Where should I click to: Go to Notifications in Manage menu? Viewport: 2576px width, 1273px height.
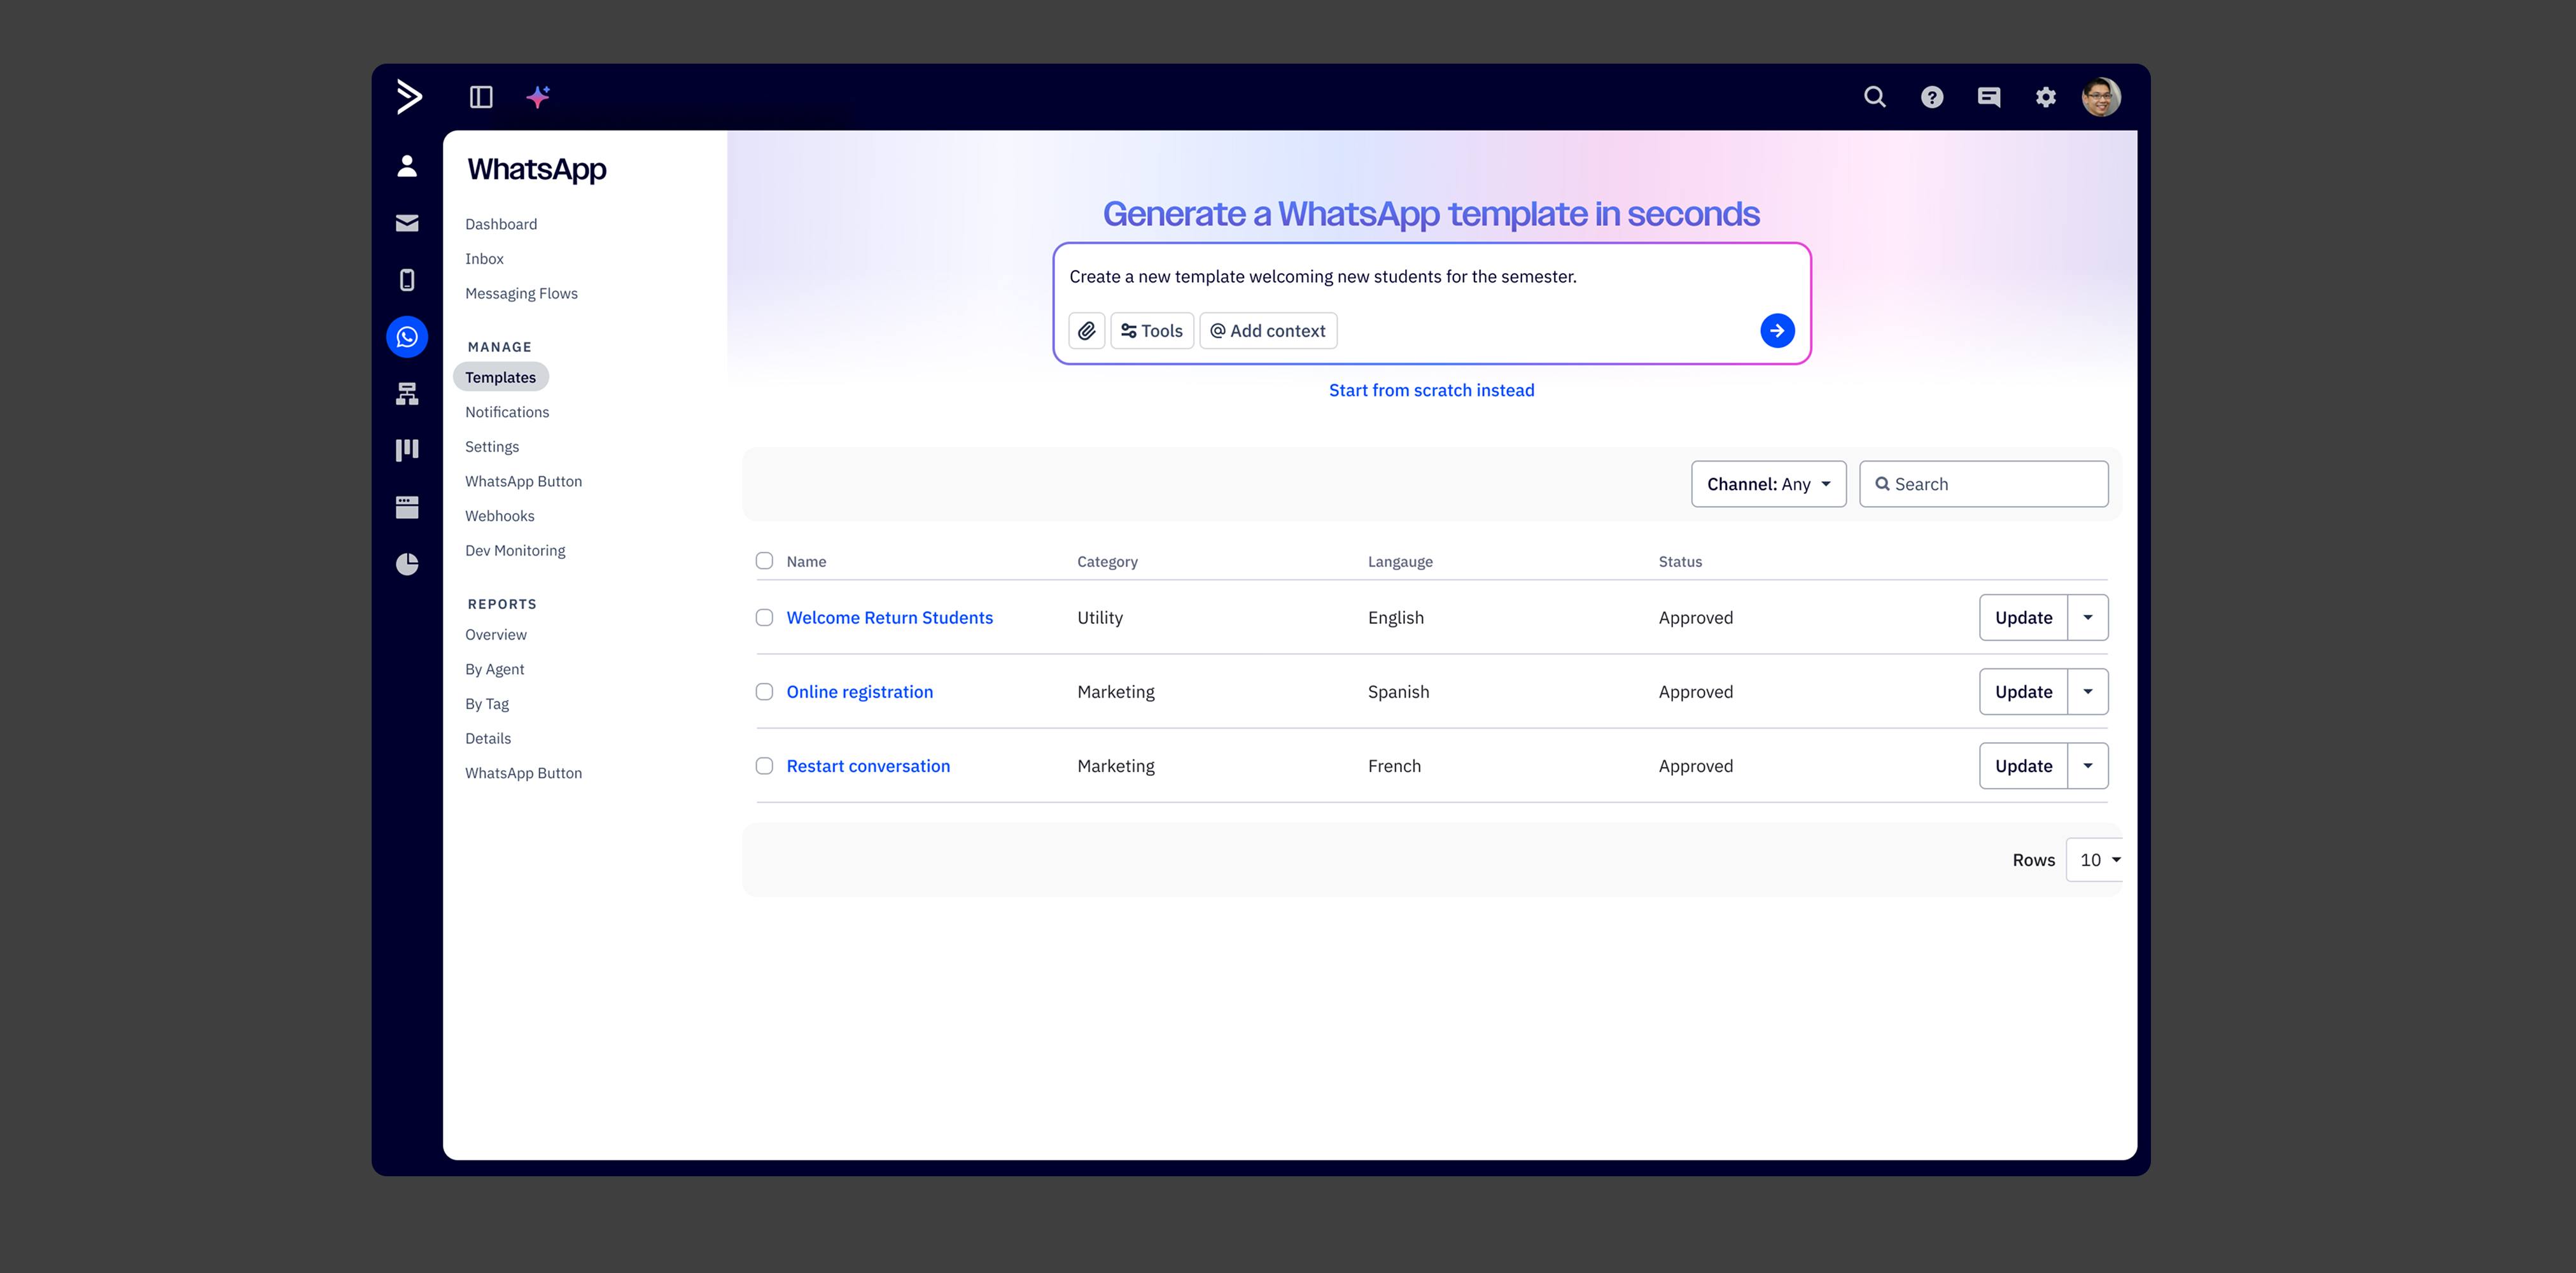(507, 412)
